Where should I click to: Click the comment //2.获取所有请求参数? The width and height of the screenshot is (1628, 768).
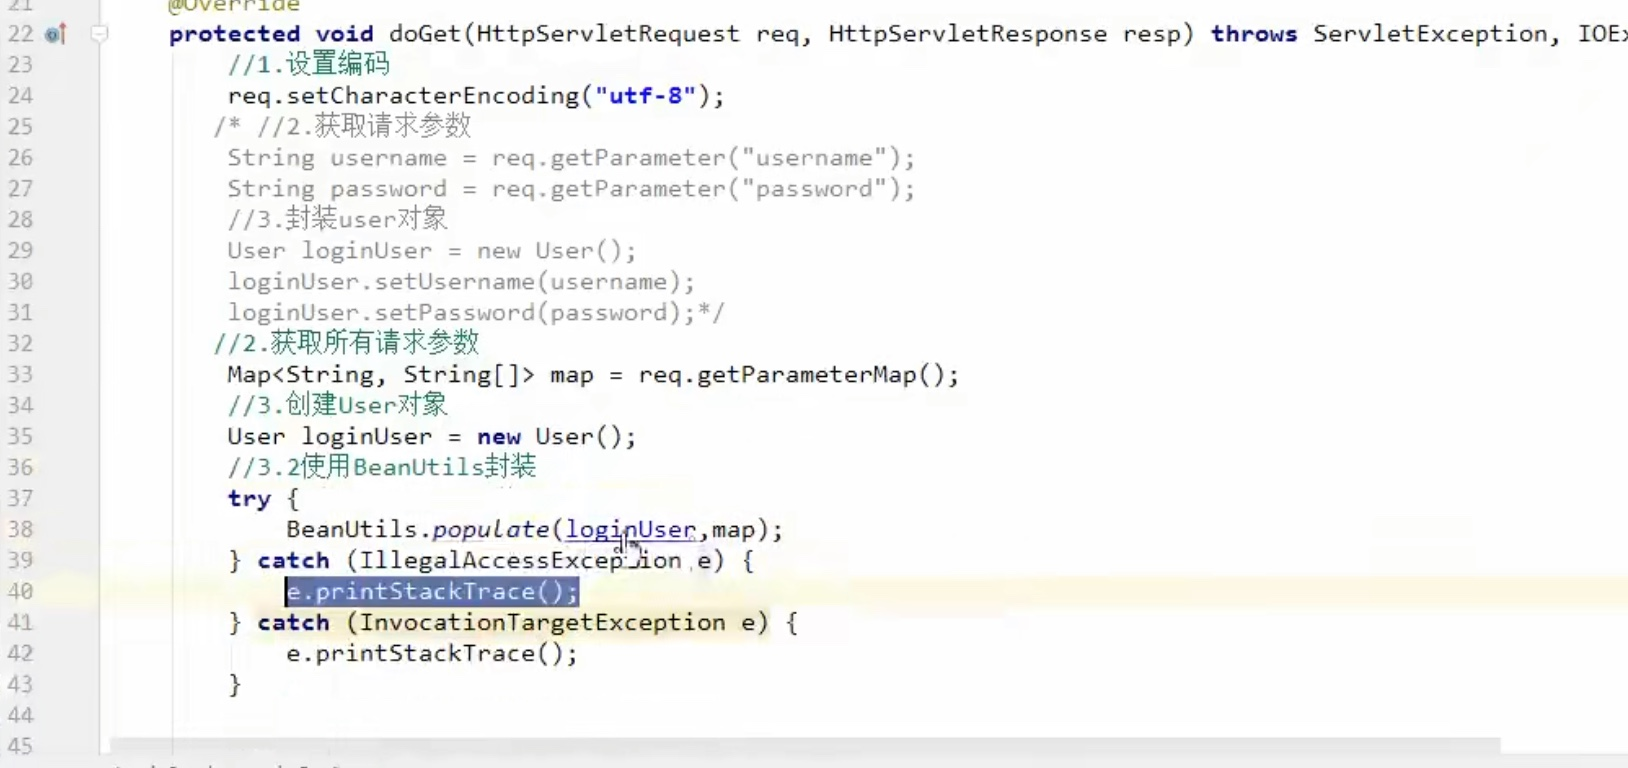pos(346,343)
